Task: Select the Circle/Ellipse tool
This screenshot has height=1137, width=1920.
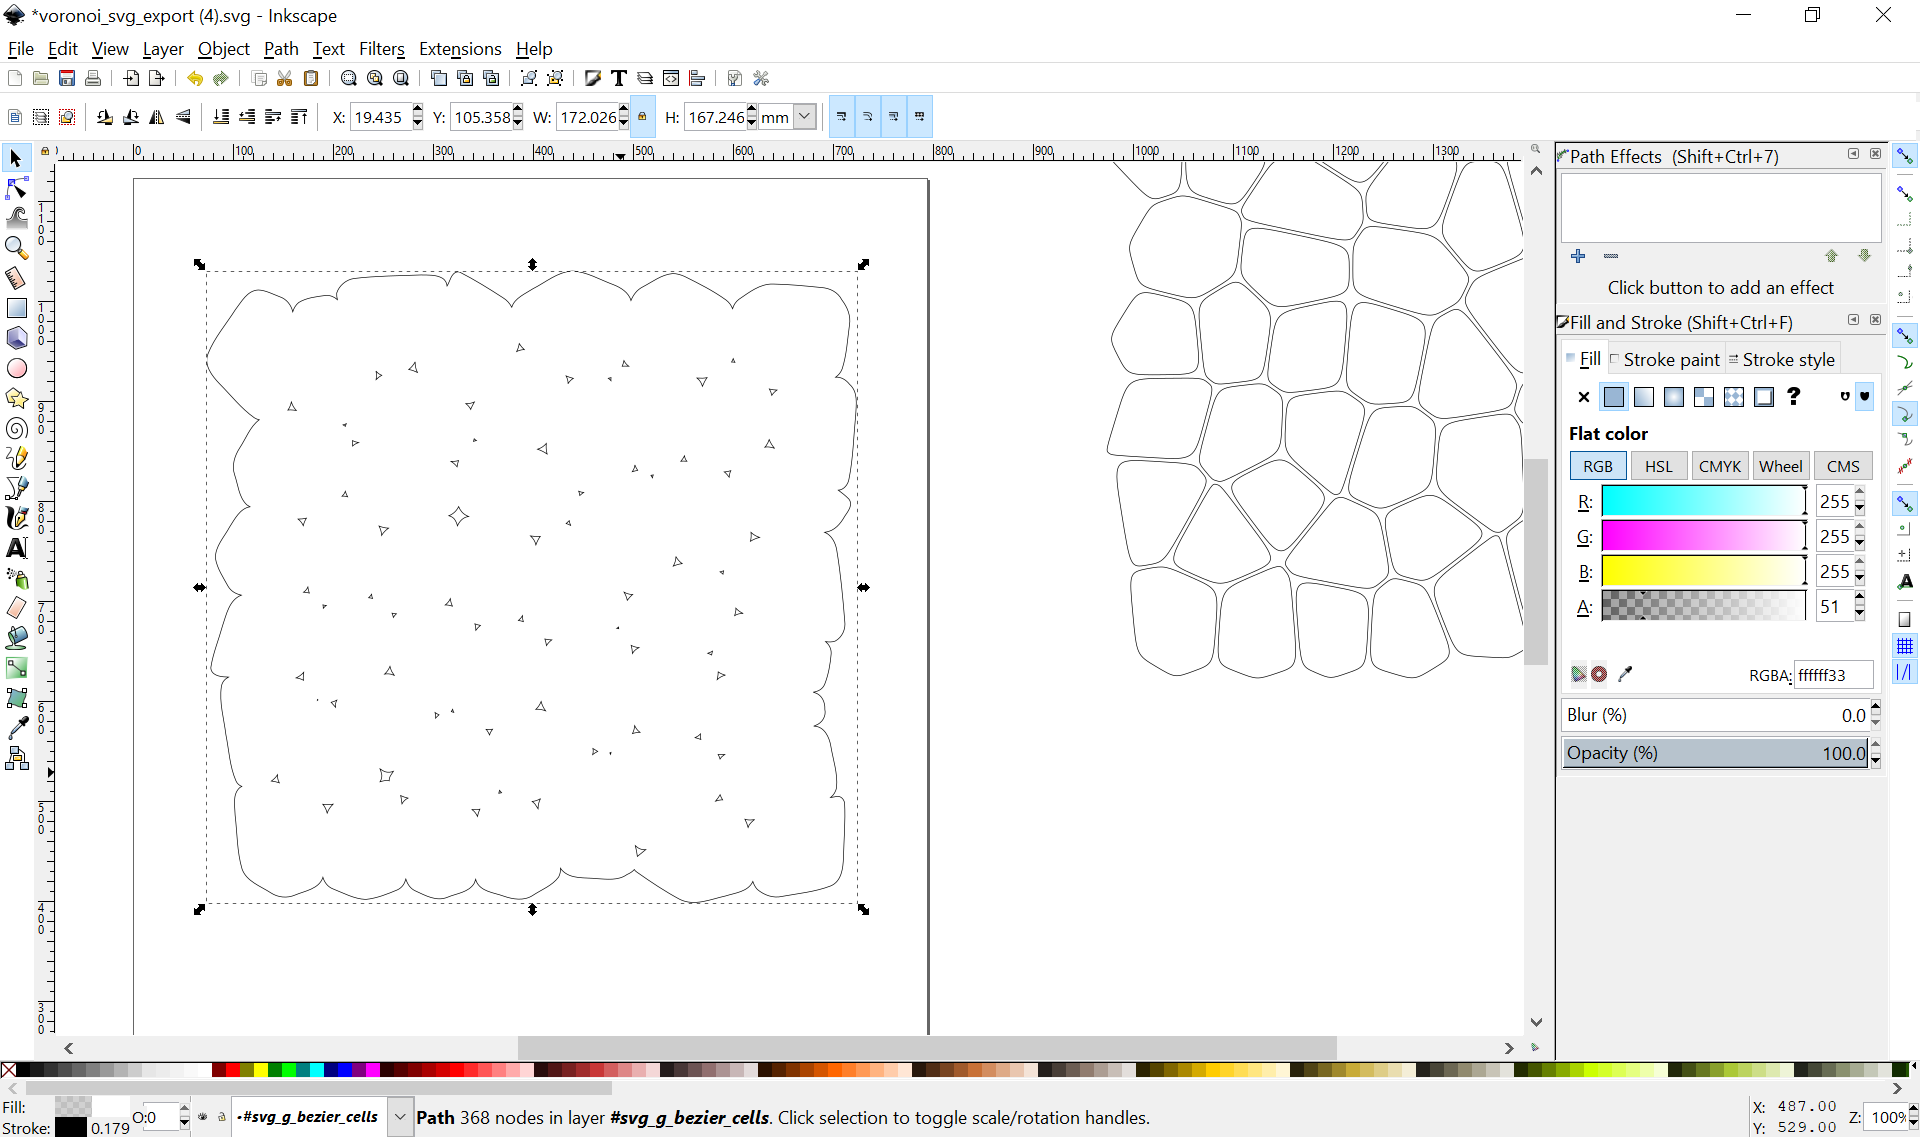Action: tap(16, 368)
